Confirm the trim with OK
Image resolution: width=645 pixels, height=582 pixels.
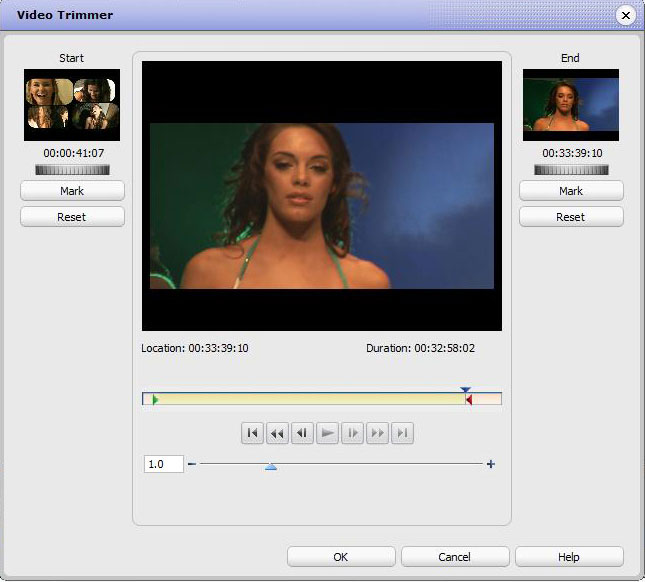pyautogui.click(x=341, y=557)
